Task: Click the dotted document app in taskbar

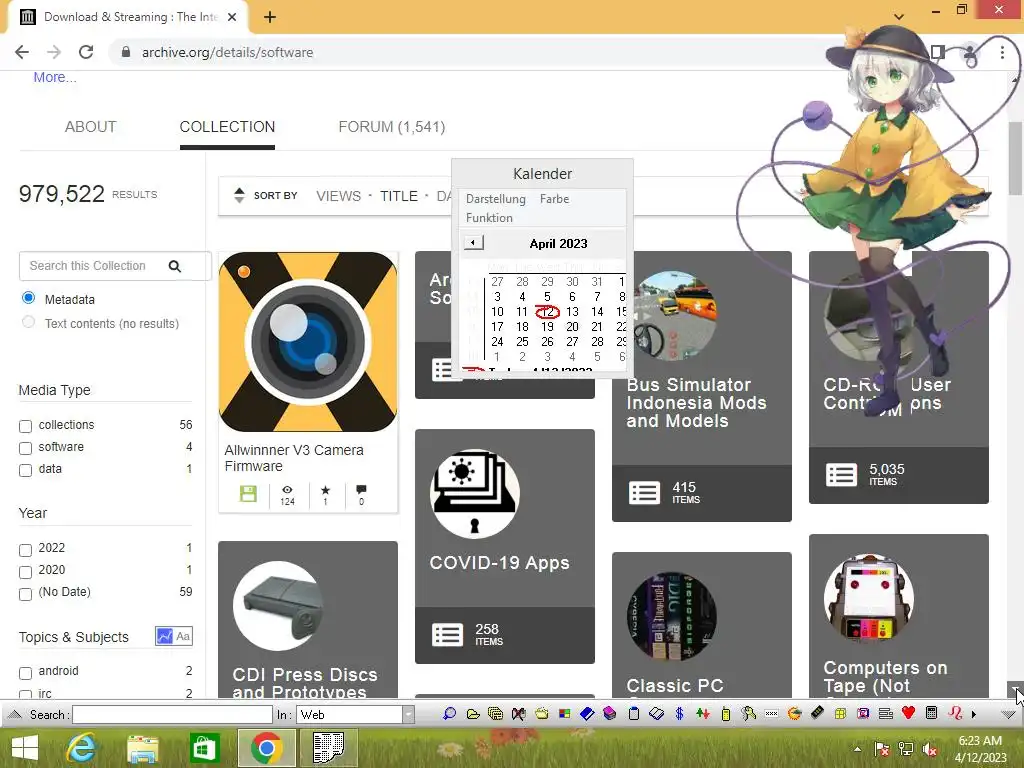Action: point(328,748)
